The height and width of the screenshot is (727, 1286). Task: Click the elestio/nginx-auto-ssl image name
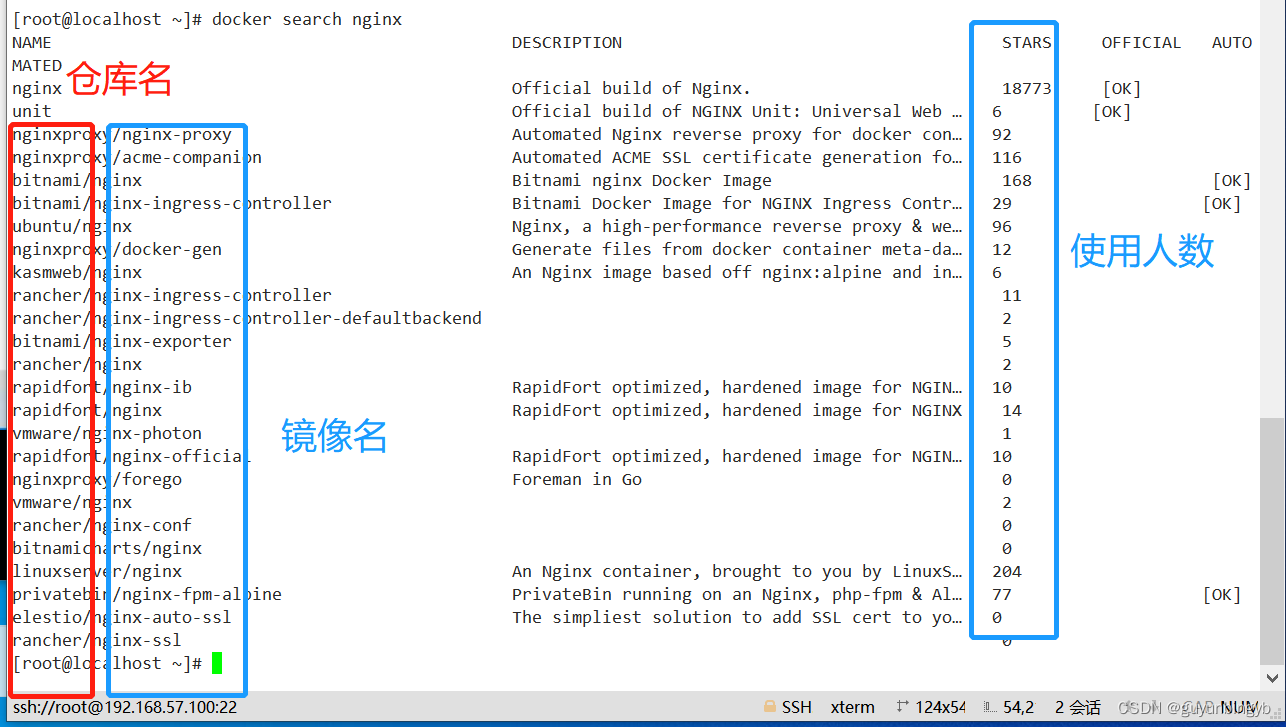click(x=122, y=617)
